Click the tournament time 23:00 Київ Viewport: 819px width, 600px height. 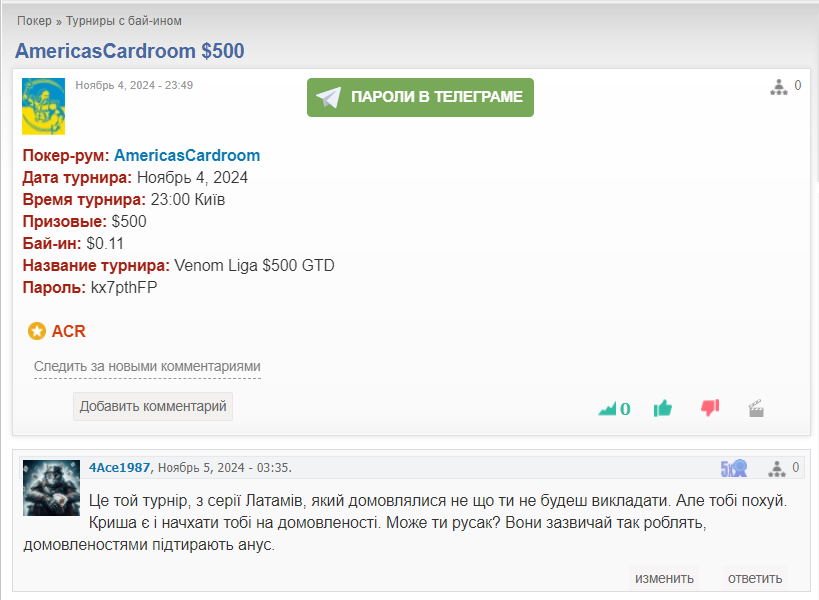188,199
